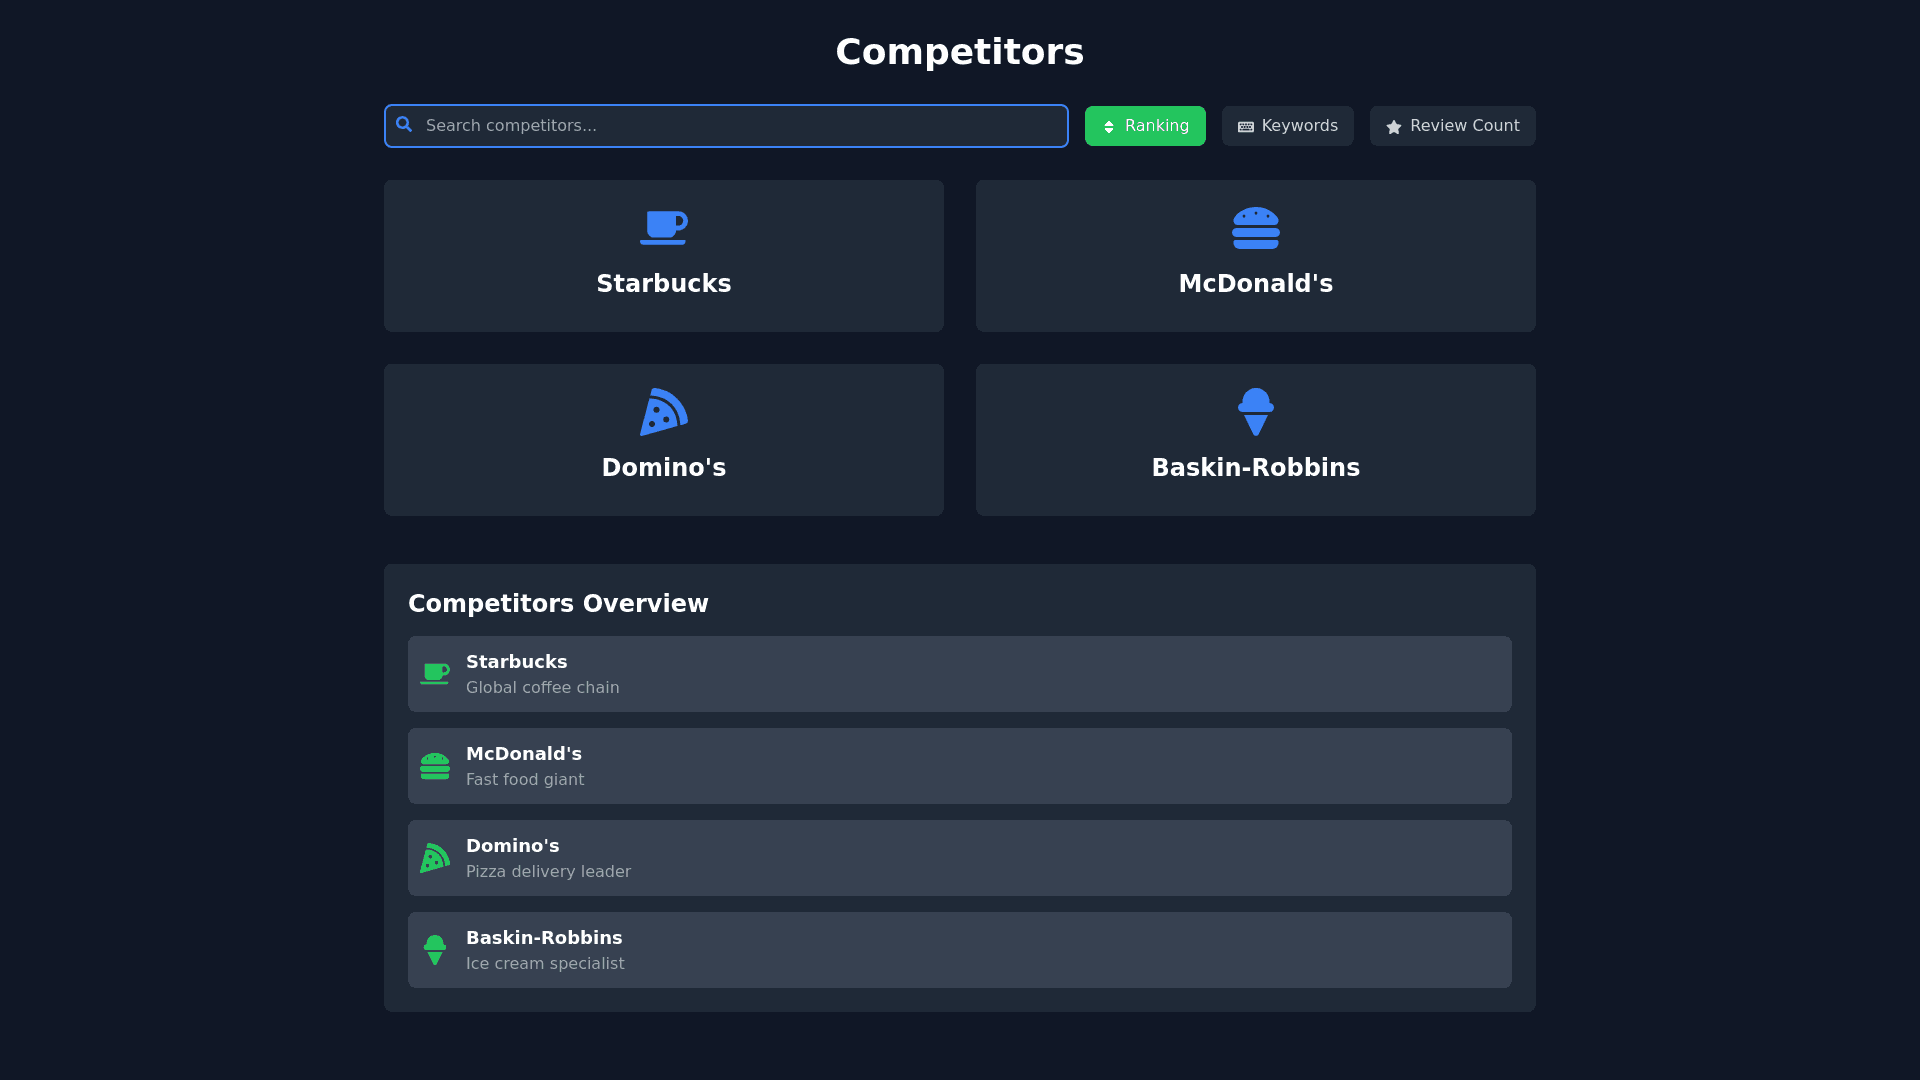1920x1080 pixels.
Task: Click green coffee cup icon in overview list
Action: tap(435, 674)
